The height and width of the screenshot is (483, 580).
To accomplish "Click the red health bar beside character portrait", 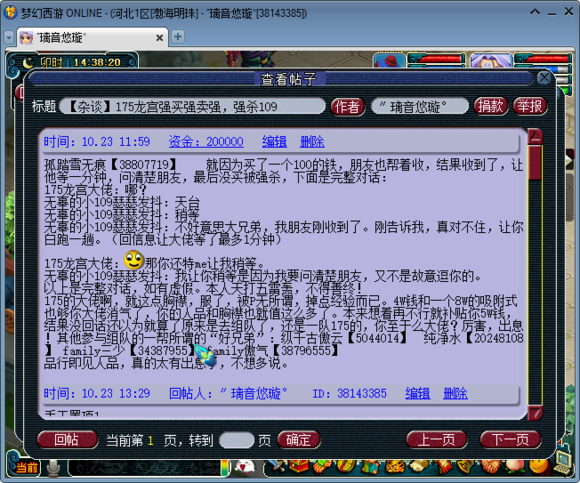I will point(543,58).
